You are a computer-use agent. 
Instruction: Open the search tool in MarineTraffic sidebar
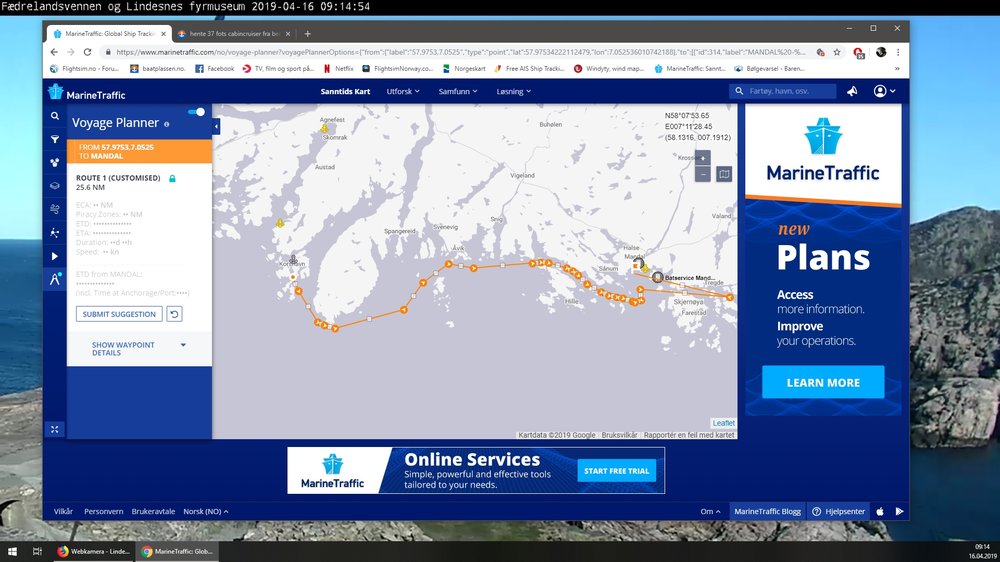(55, 116)
